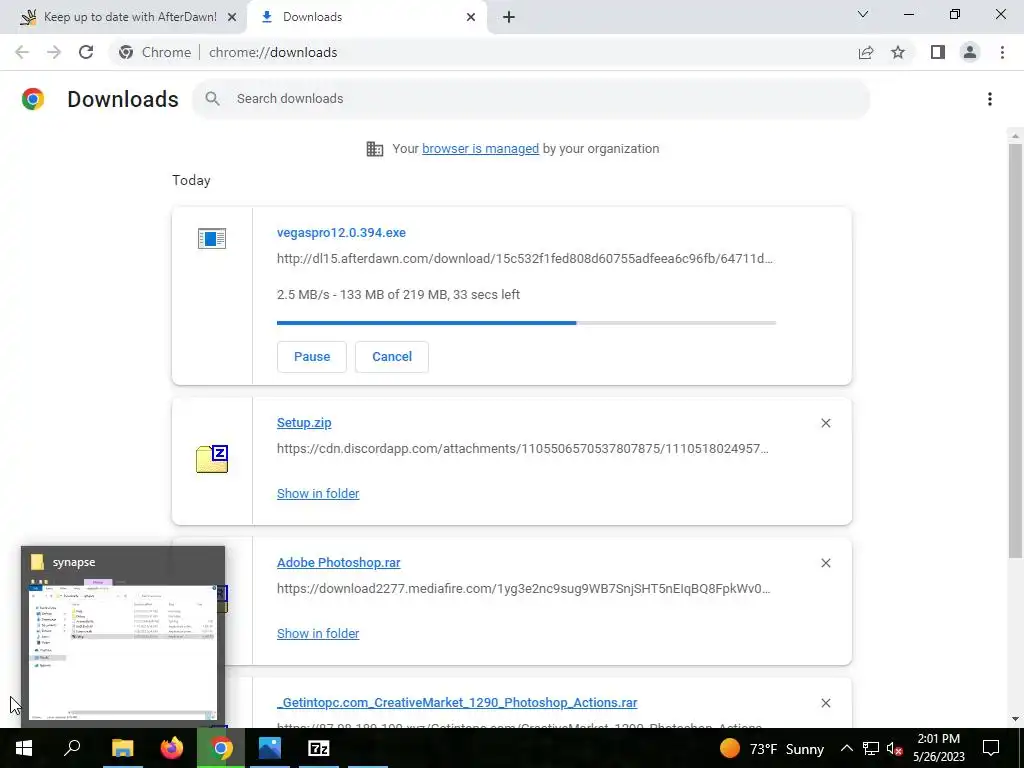
Task: Open the clock showing 2:01 PM
Action: [x=939, y=748]
